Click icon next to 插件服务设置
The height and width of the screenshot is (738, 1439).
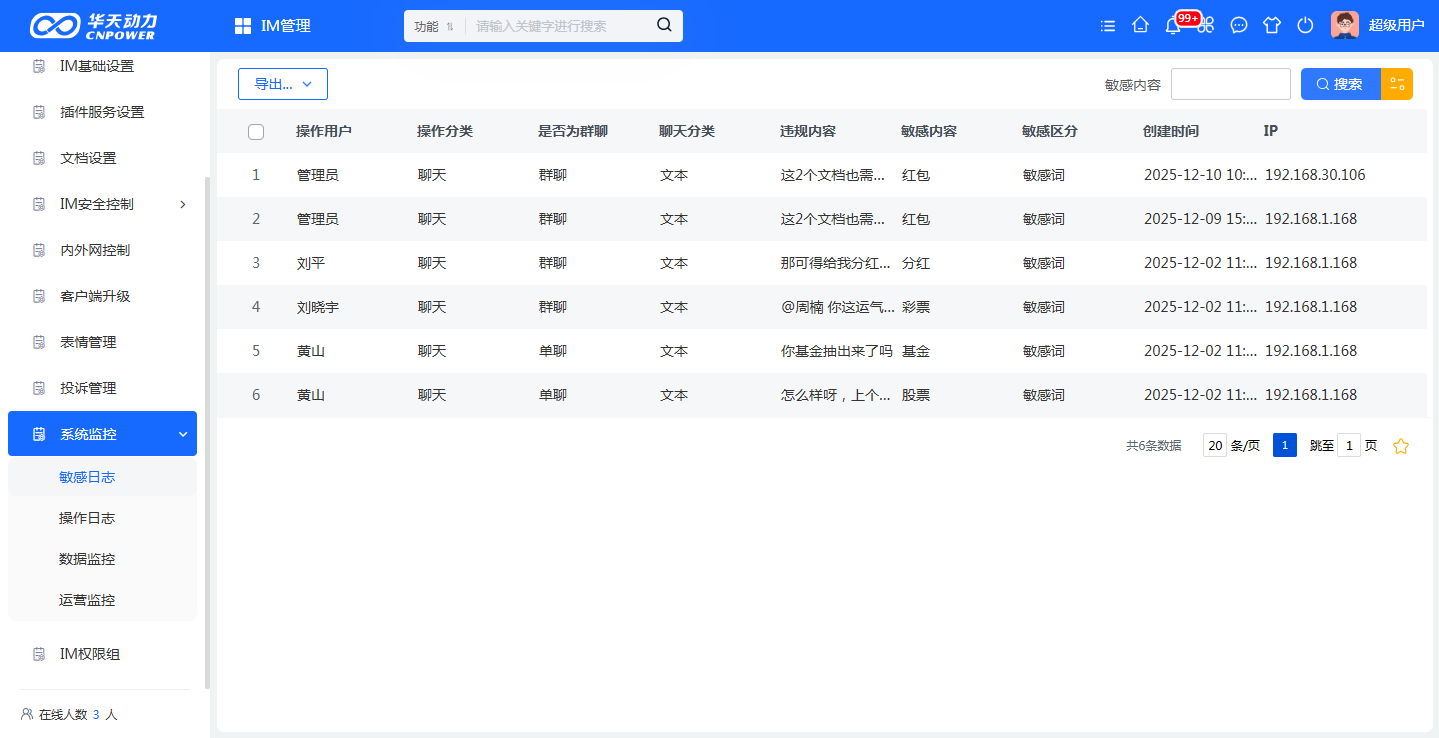(39, 112)
